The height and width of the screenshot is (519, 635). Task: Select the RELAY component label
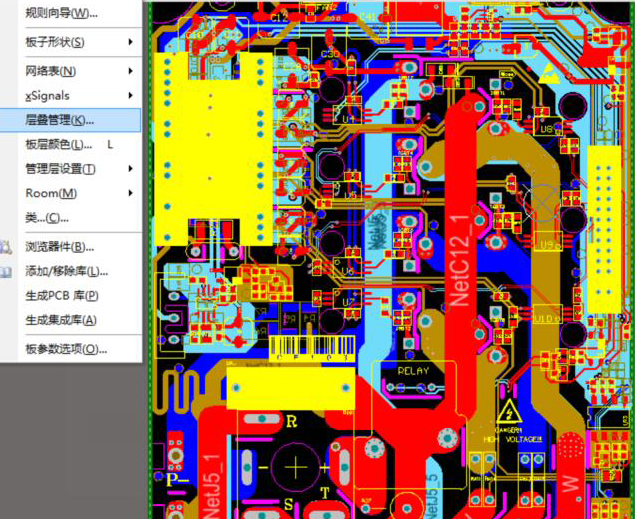[412, 370]
